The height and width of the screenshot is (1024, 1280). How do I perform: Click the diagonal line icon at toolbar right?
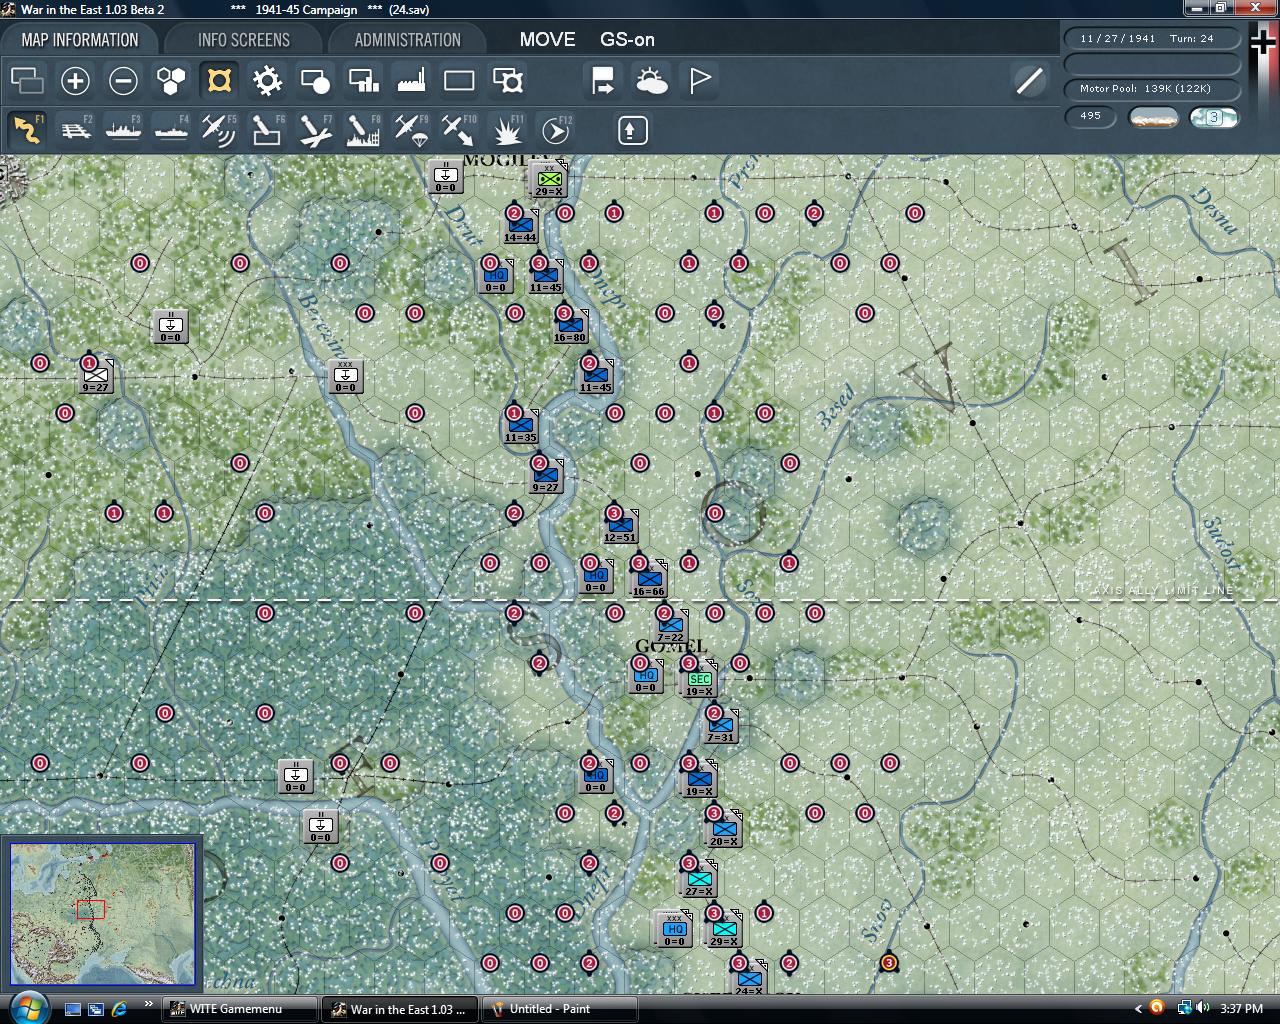[x=1029, y=80]
